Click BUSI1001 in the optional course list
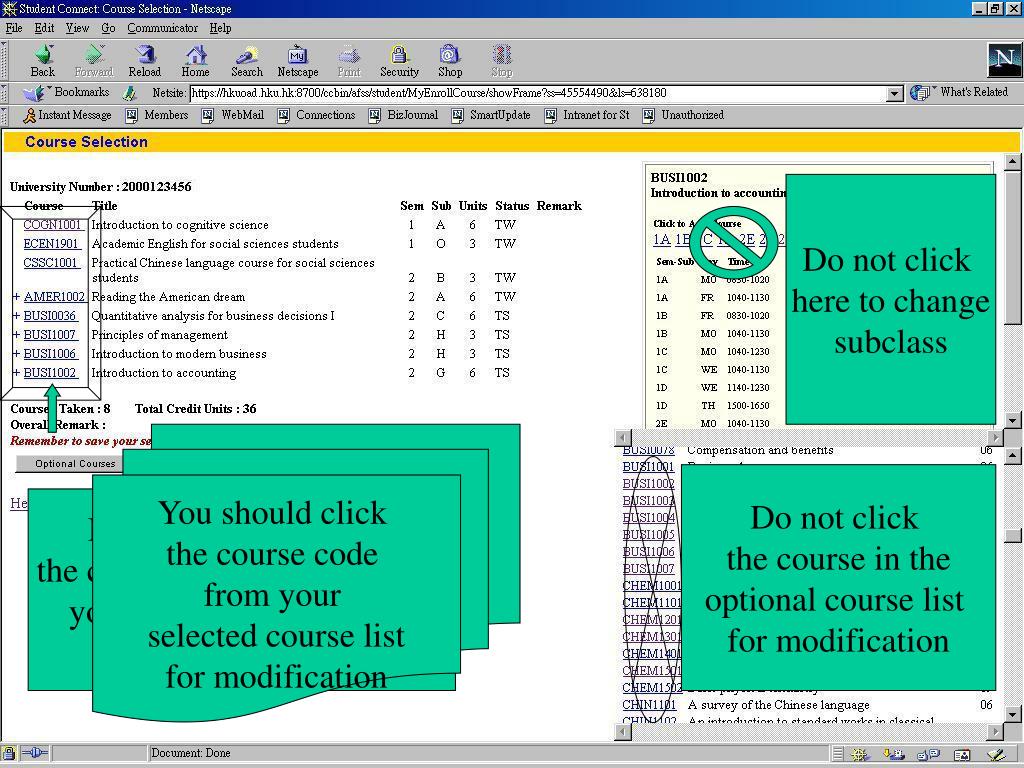The image size is (1024, 768). 648,467
